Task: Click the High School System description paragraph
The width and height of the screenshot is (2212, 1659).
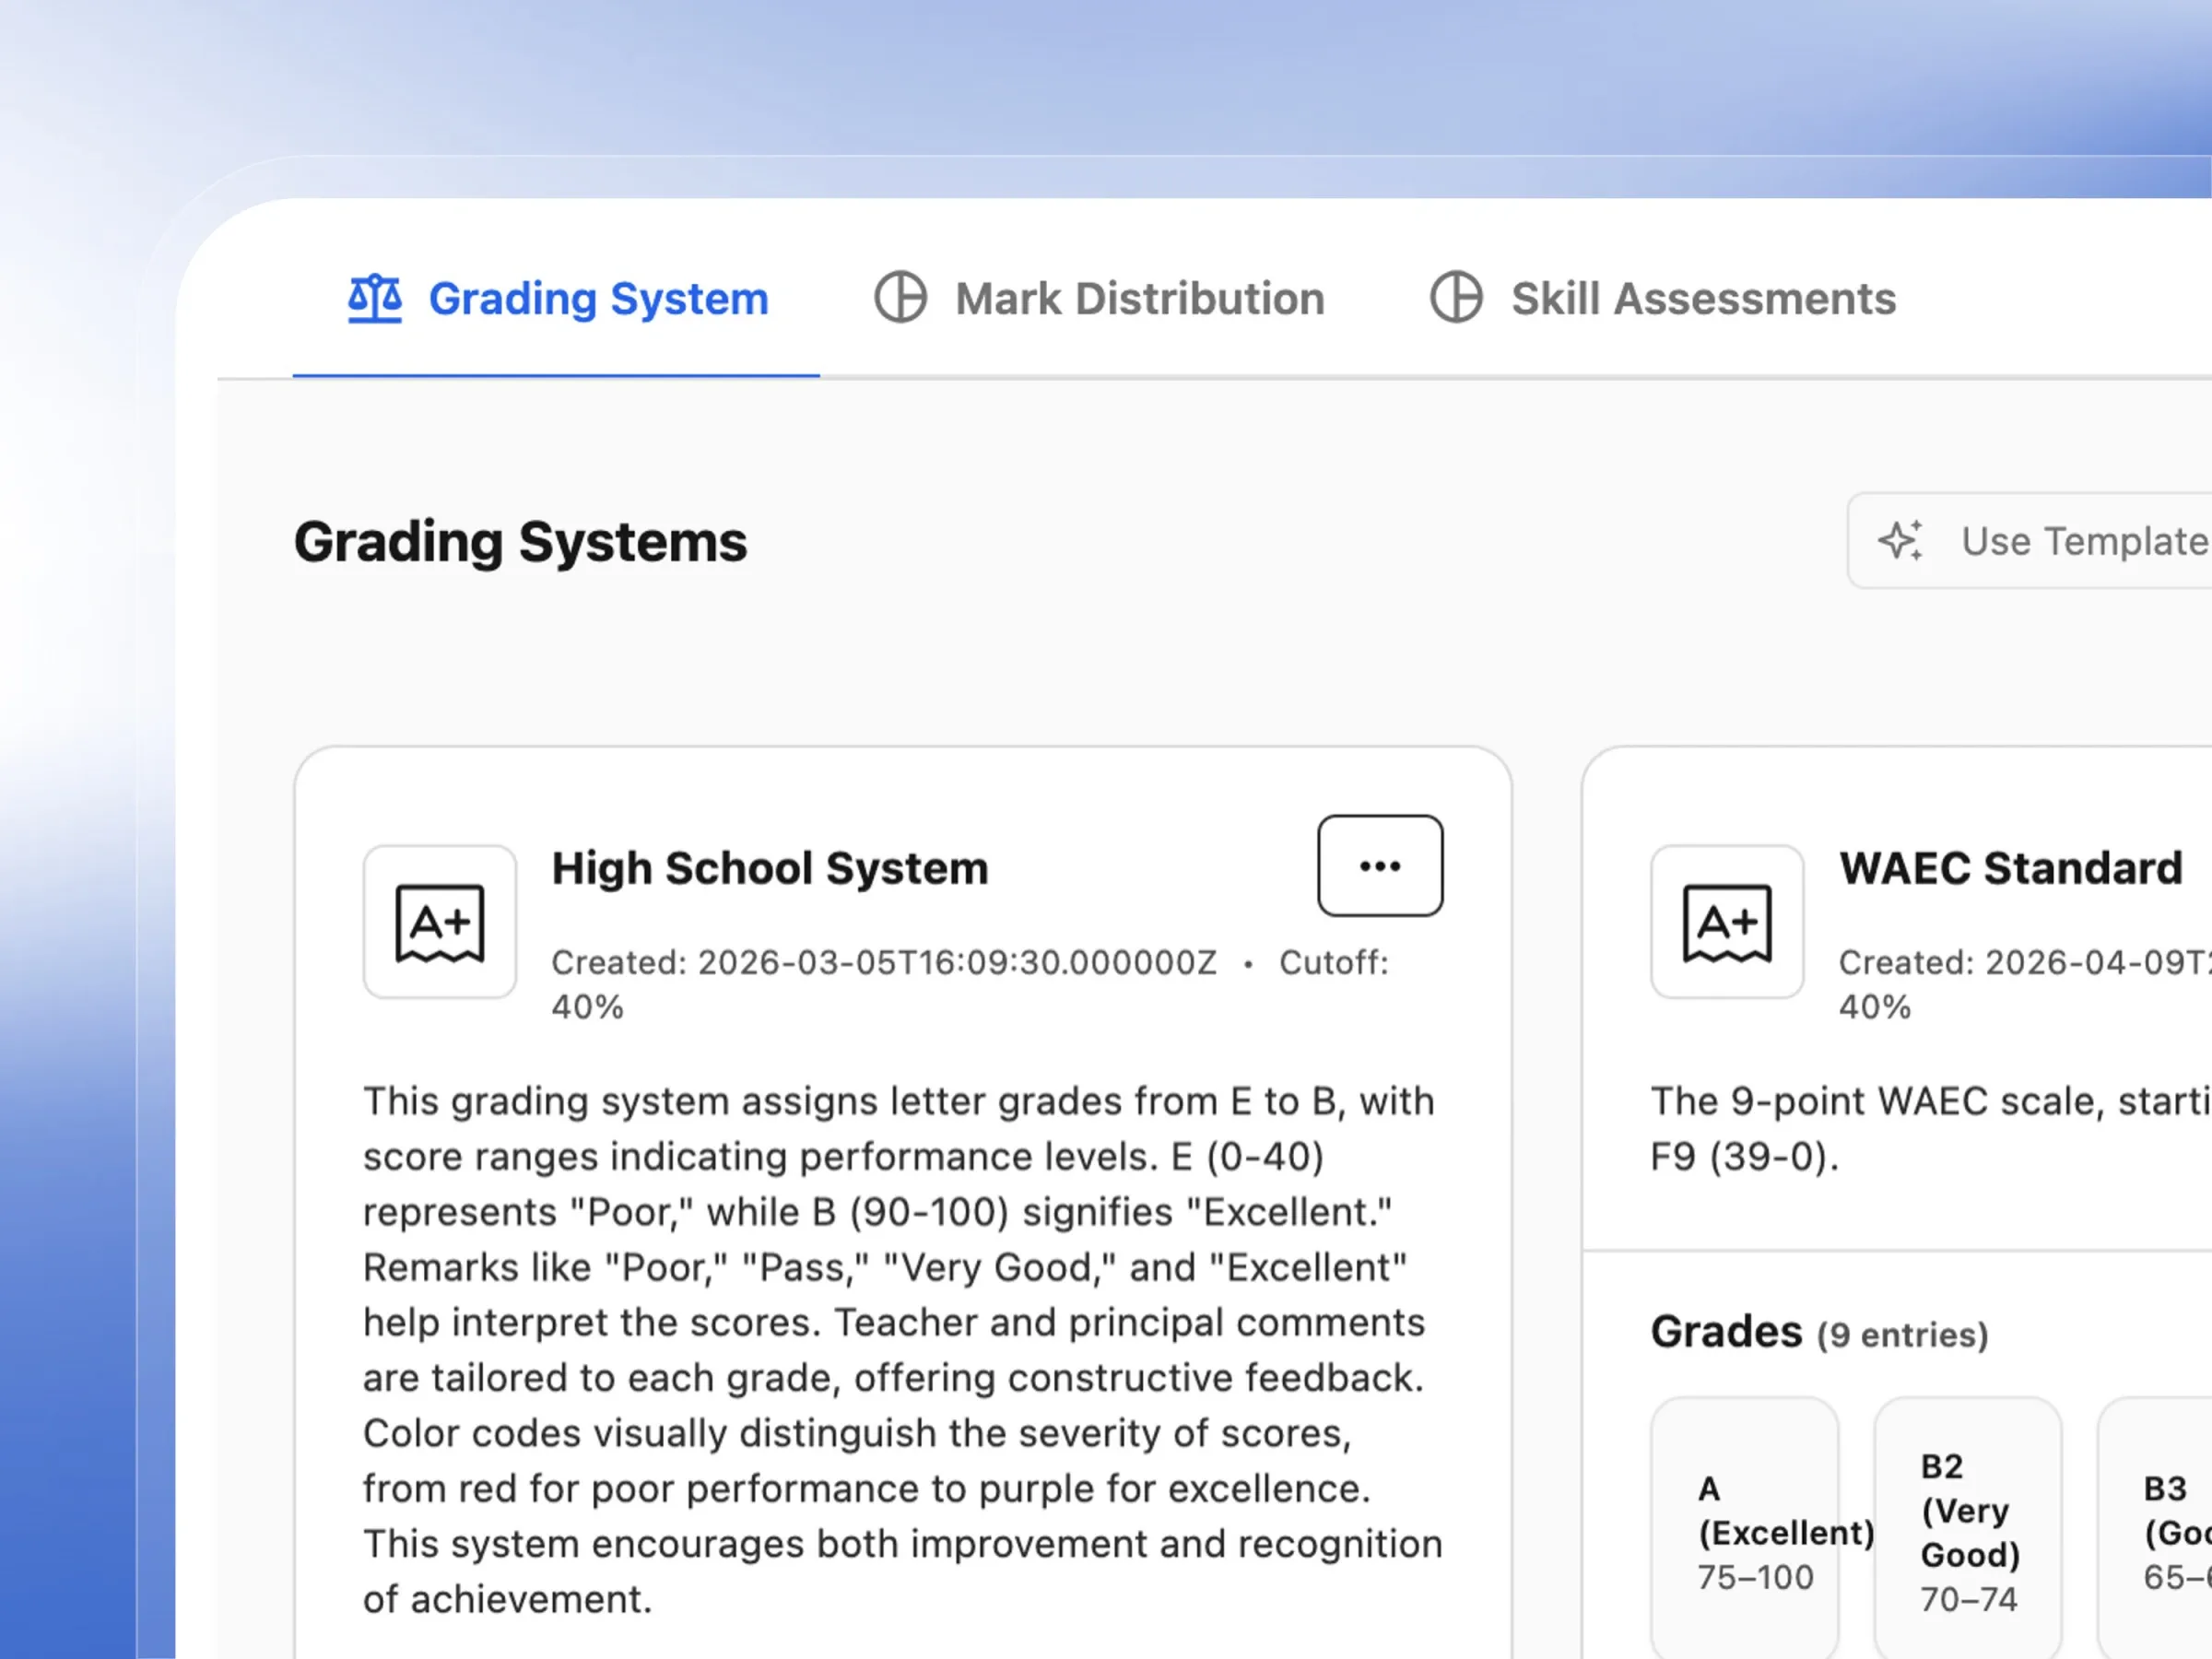Action: (x=902, y=1350)
